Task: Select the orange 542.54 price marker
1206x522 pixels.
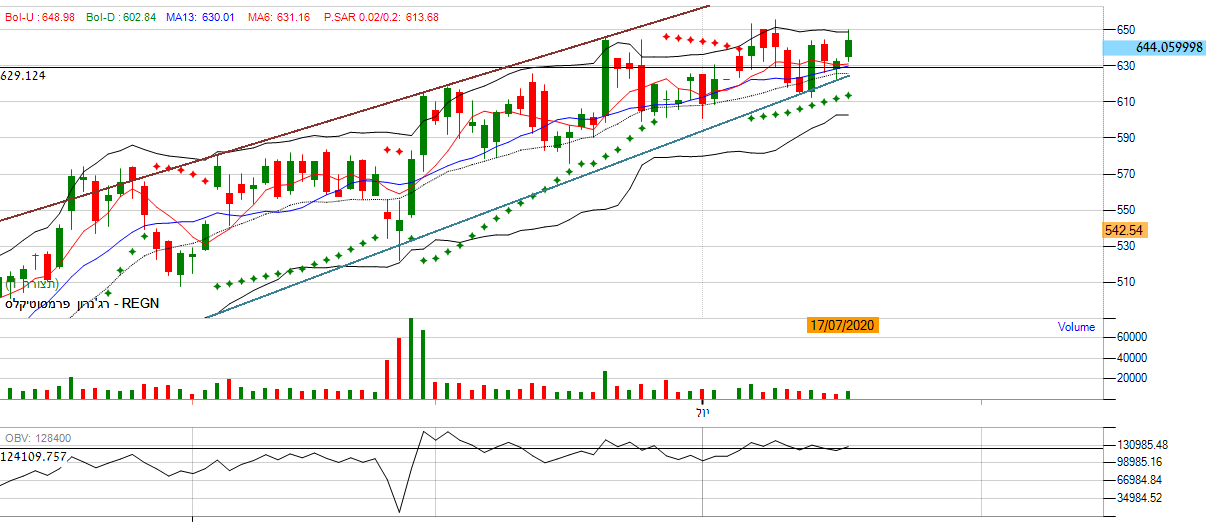Action: point(1123,229)
